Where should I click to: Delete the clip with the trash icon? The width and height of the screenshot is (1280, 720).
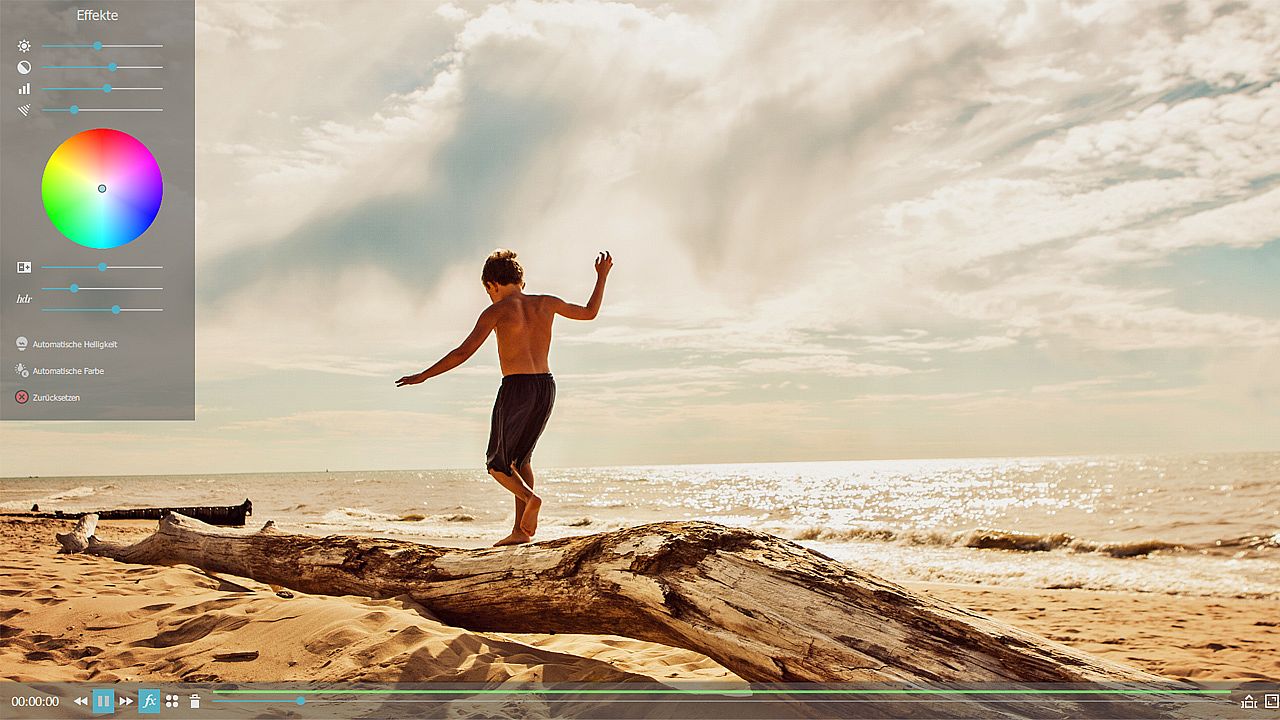(195, 701)
